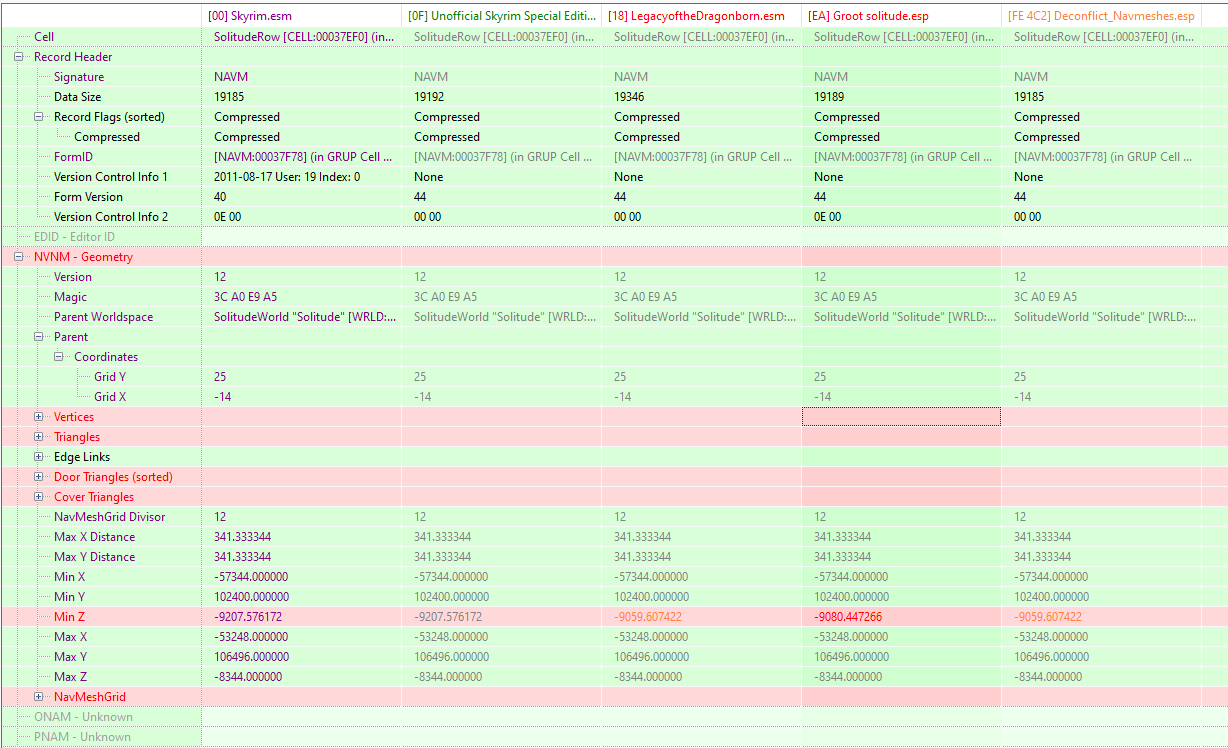Select the Deconflict_Navmeshes.esp column header
The width and height of the screenshot is (1228, 748).
(1101, 16)
